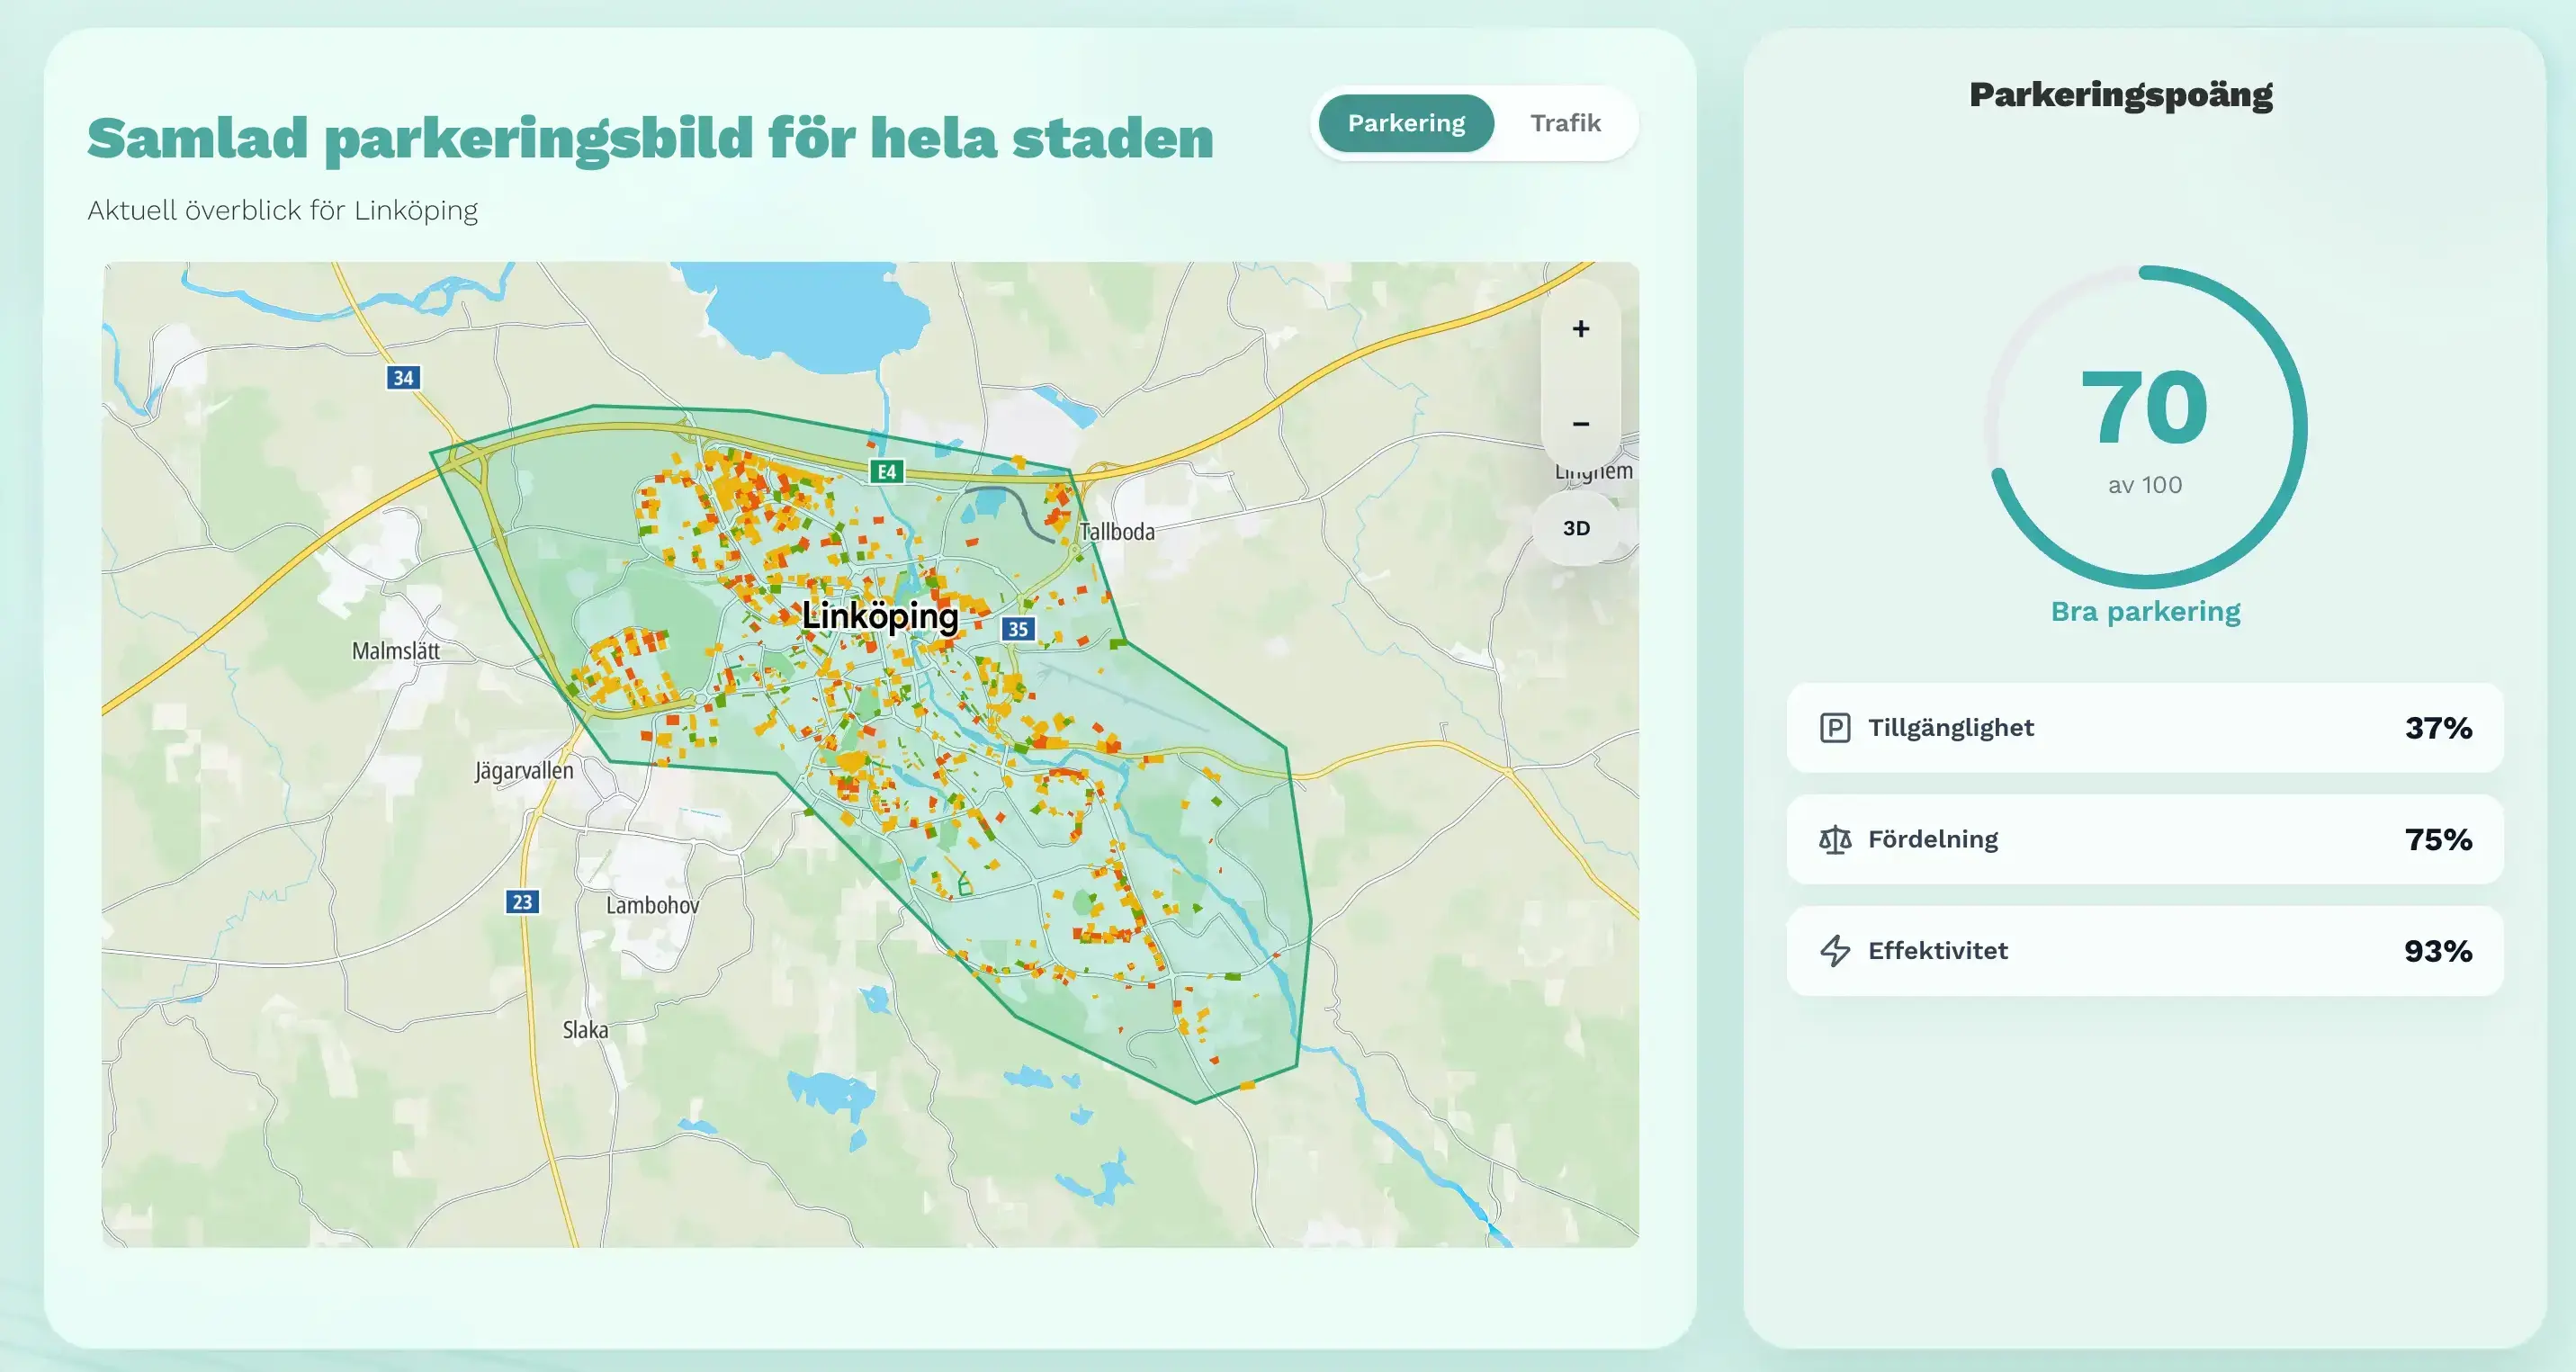Click the P icon next to Tillgänglighet

[x=1836, y=728]
